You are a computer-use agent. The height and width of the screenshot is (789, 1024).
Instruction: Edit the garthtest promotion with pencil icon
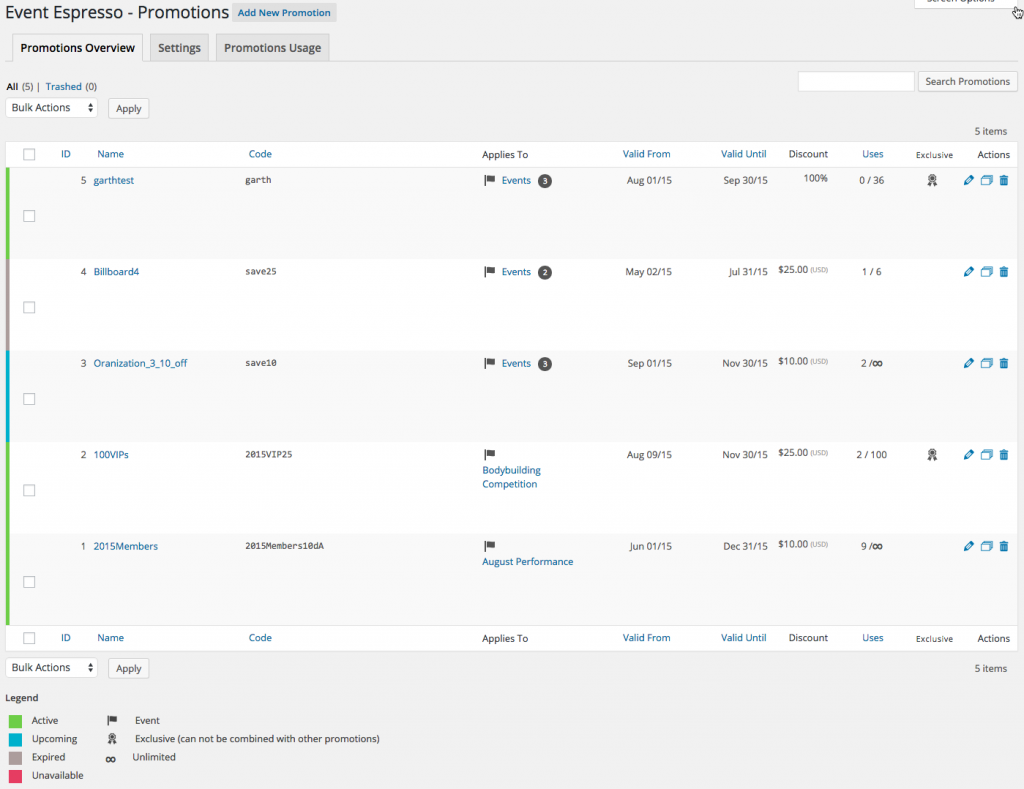pyautogui.click(x=968, y=180)
